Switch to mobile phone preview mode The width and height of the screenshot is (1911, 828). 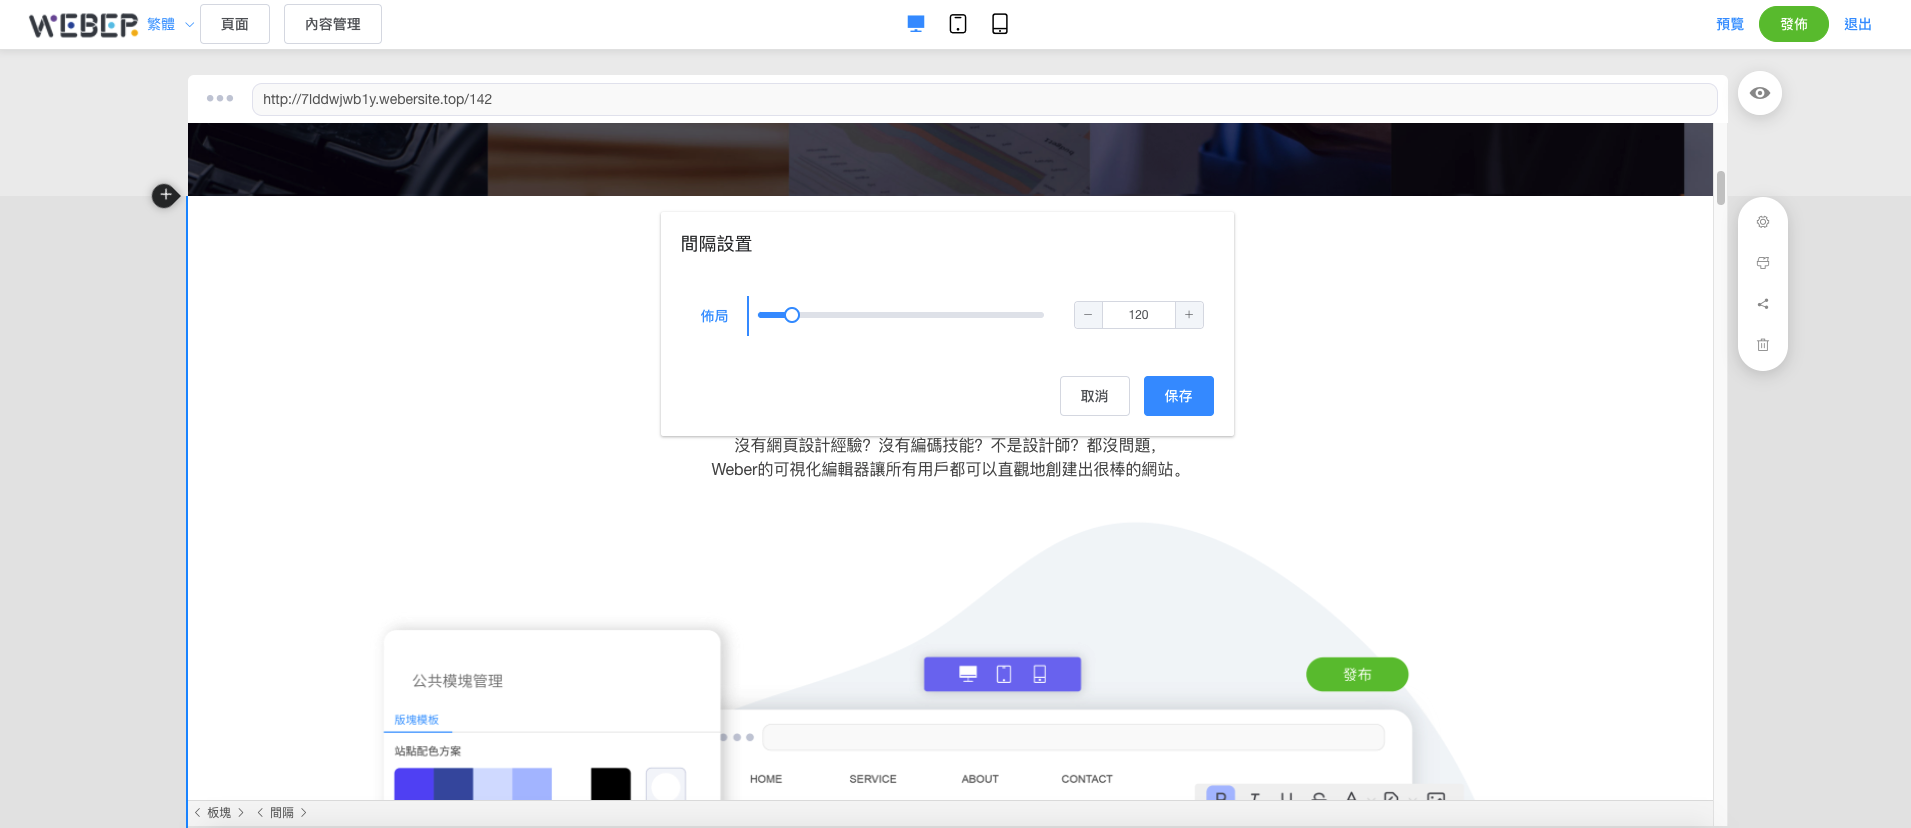1000,24
